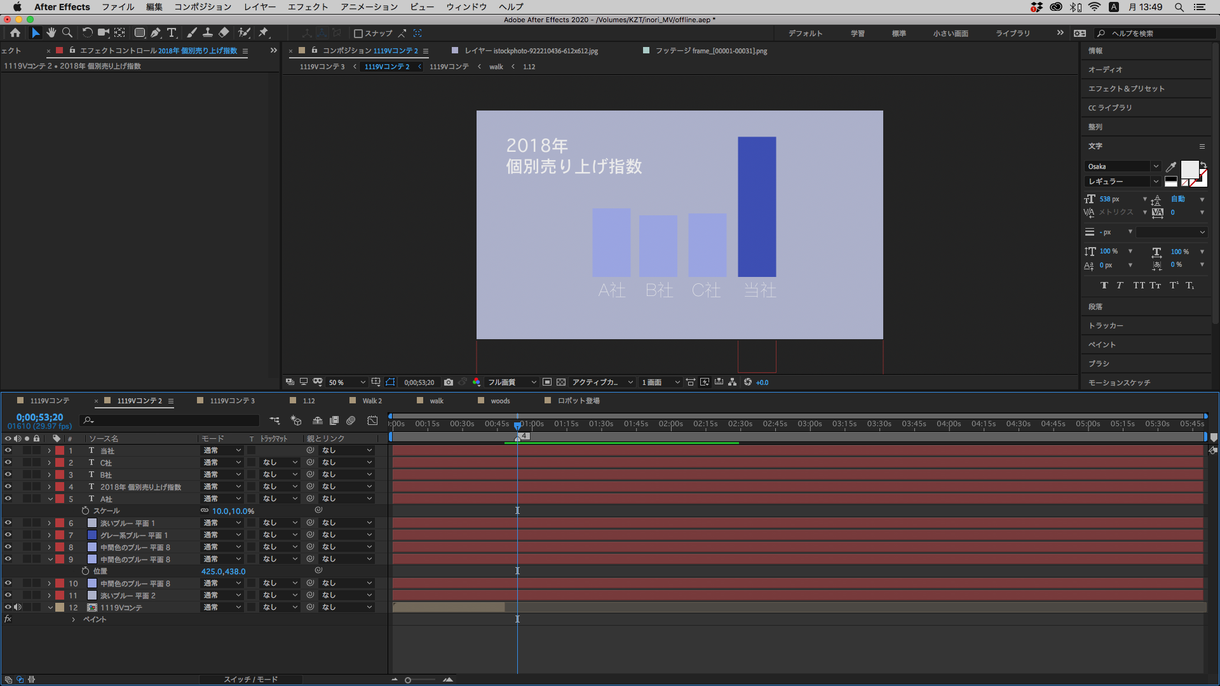Open the Osaka font family dropdown

pyautogui.click(x=1123, y=167)
